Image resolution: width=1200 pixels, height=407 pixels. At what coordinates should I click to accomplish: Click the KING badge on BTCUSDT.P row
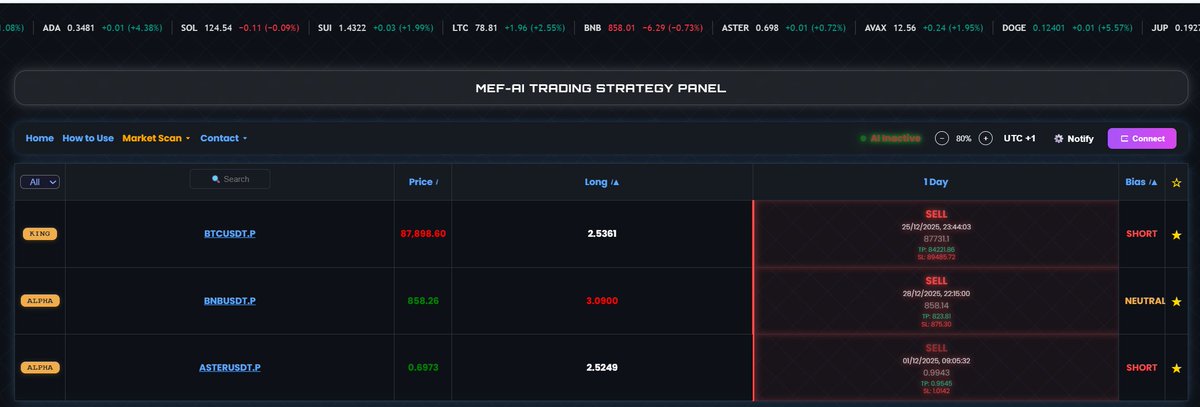[x=40, y=233]
